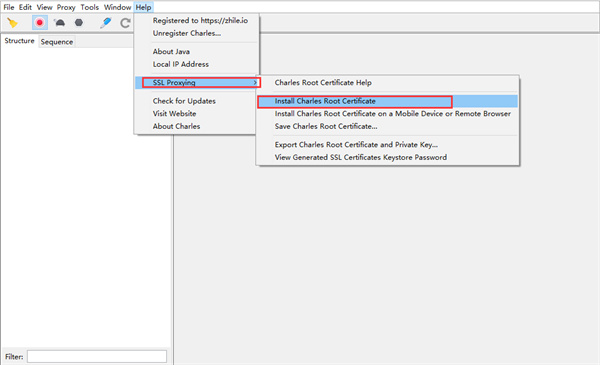Image resolution: width=600 pixels, height=365 pixels.
Task: Select Local IP Address menu item
Action: pos(196,64)
